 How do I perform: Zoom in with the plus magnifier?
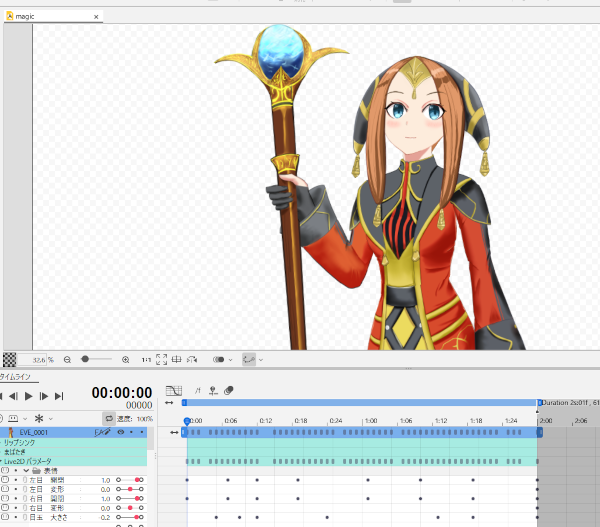125,360
